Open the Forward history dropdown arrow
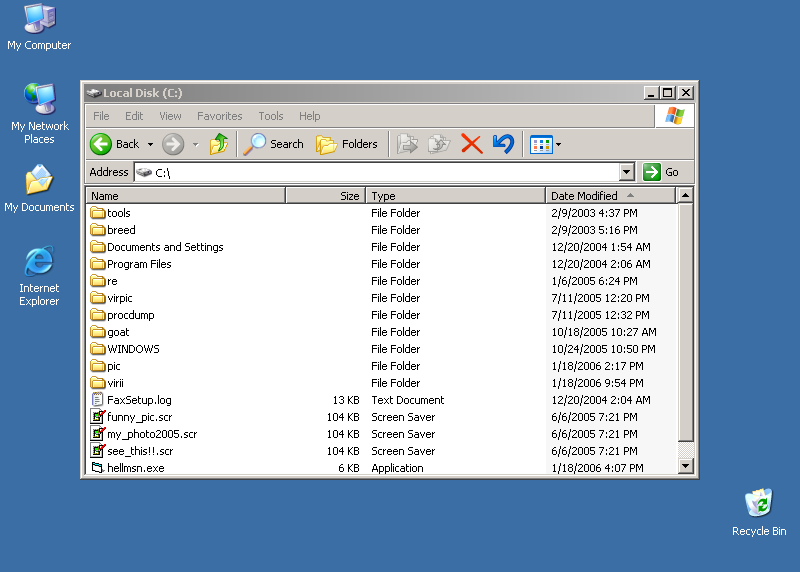Image resolution: width=800 pixels, height=572 pixels. pos(195,144)
